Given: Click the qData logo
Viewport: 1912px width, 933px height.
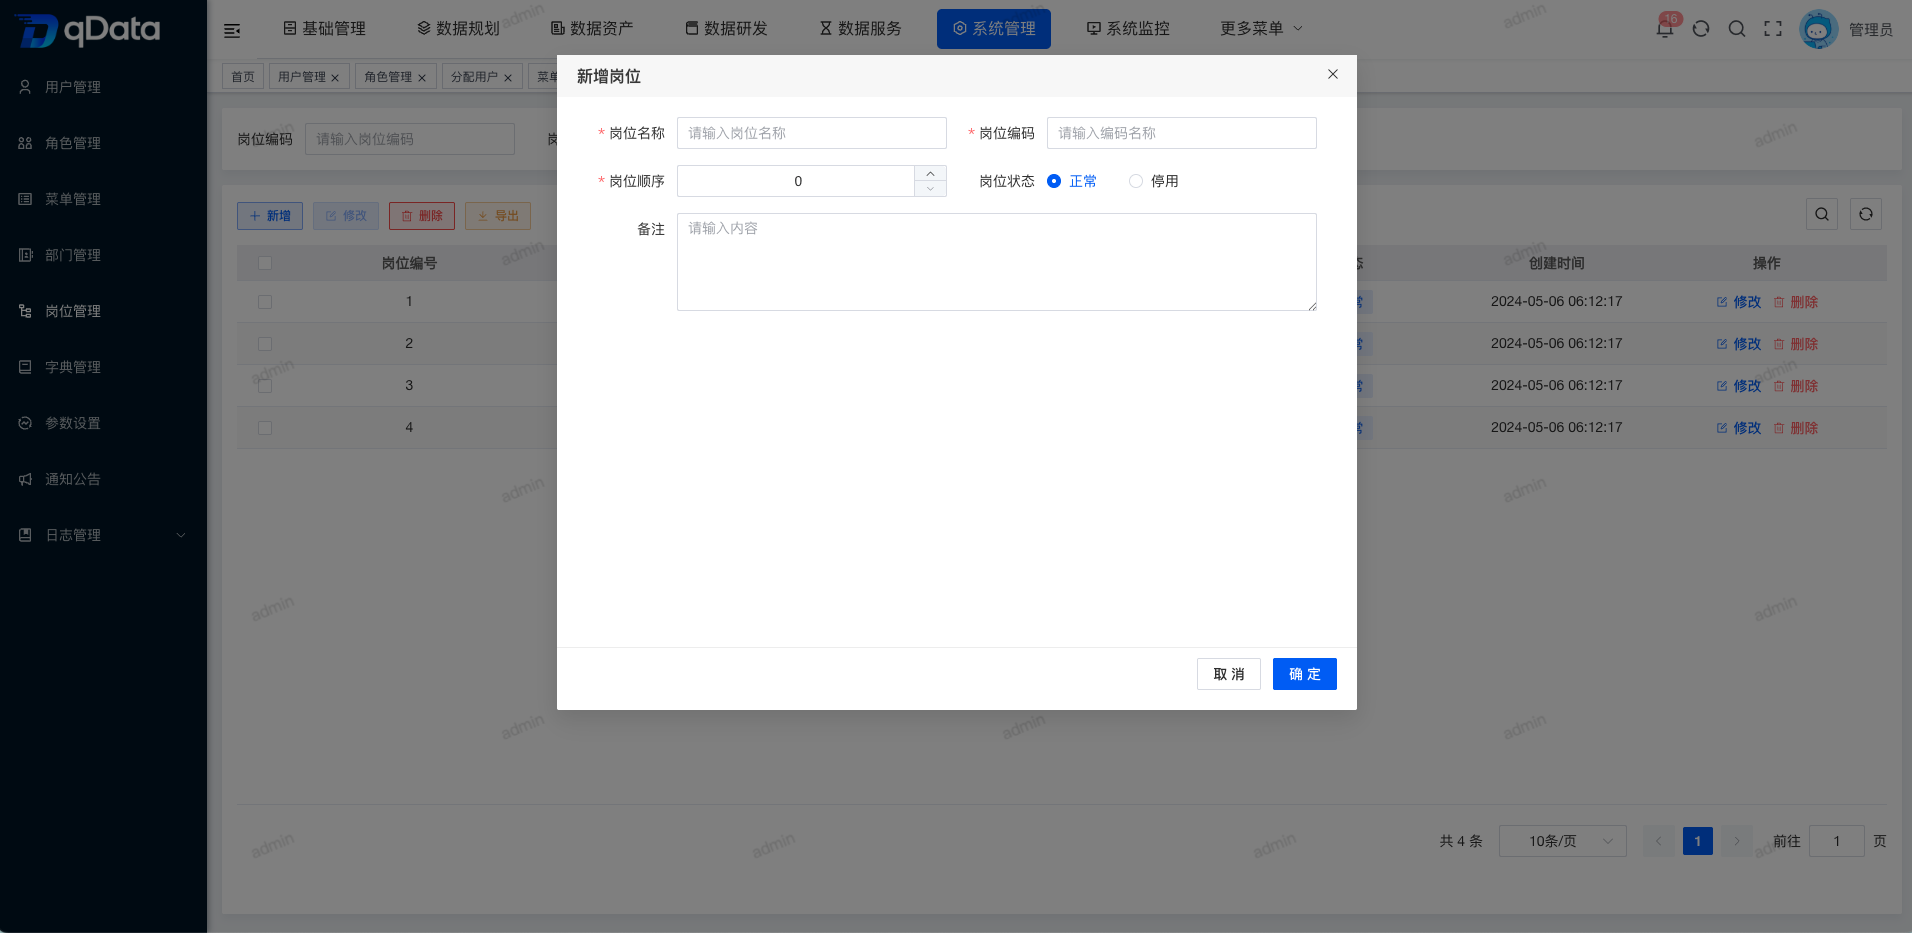Looking at the screenshot, I should pos(88,30).
